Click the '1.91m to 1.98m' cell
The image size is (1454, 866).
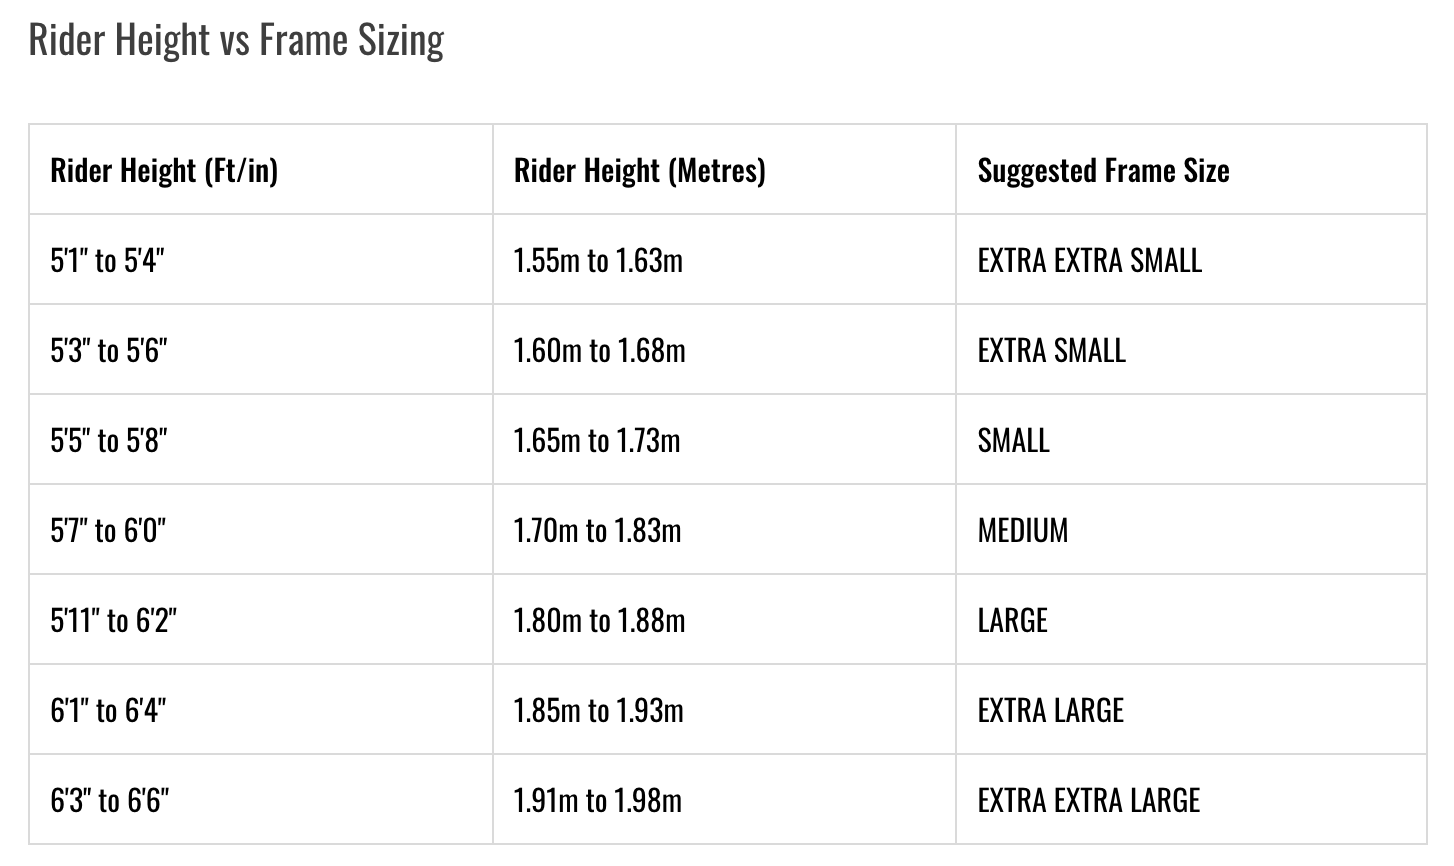(x=597, y=800)
